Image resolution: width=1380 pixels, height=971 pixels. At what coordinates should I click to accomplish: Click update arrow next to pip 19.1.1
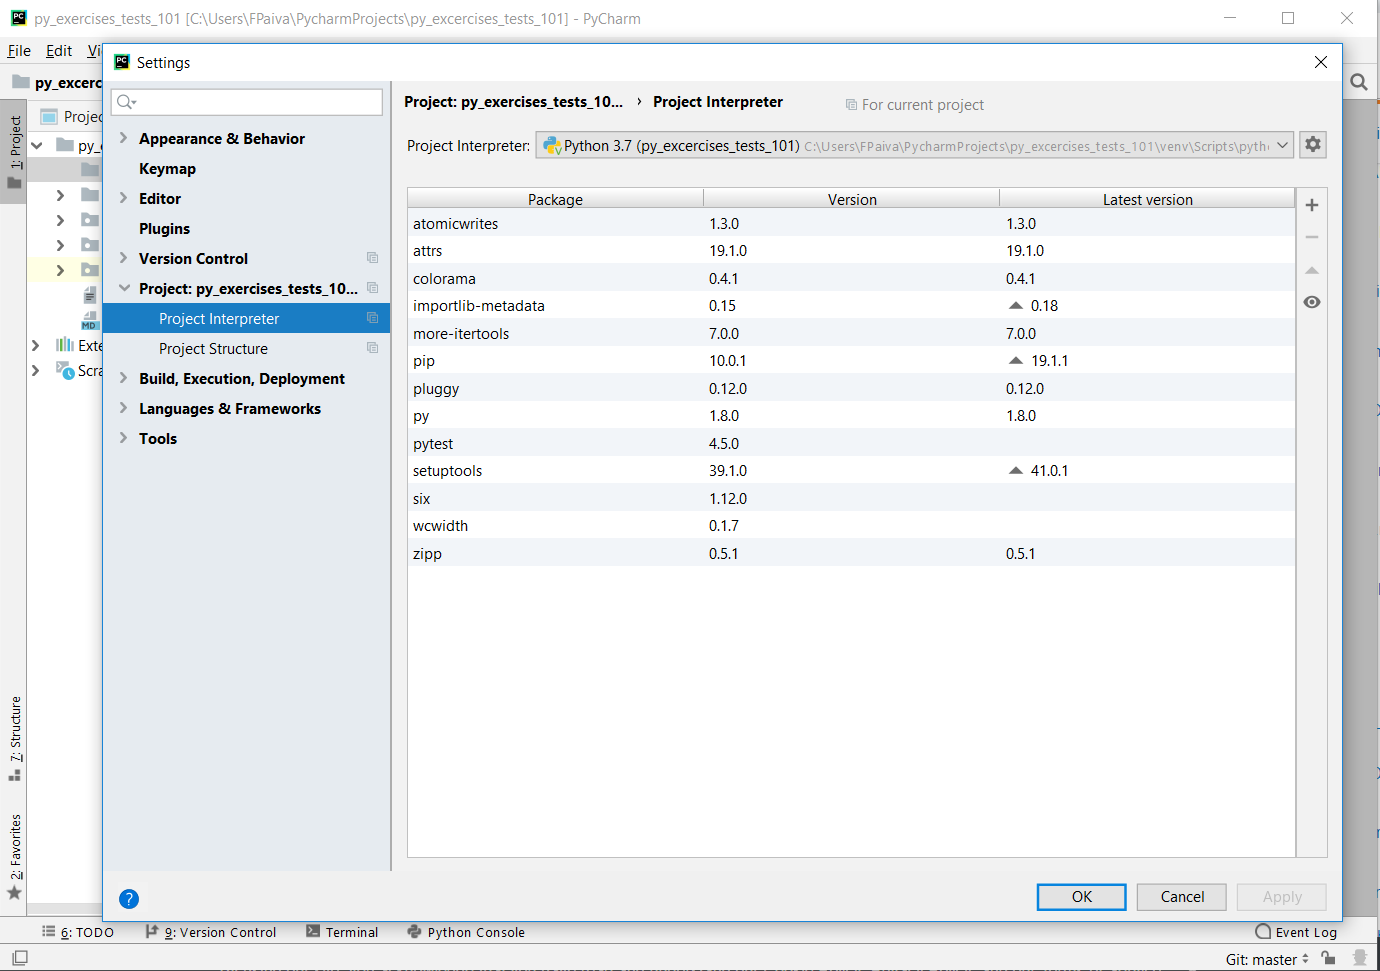click(1016, 361)
